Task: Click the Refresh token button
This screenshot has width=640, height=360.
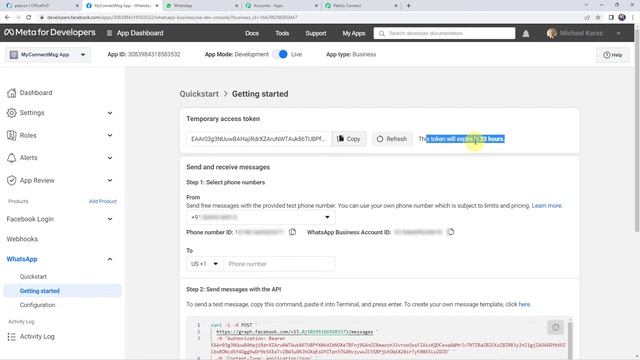Action: pos(392,139)
